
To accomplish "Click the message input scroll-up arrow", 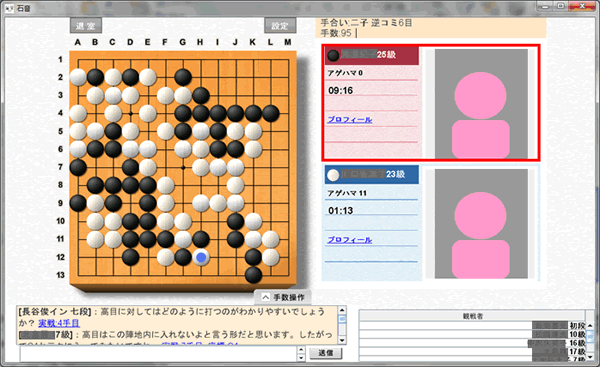I will pyautogui.click(x=301, y=350).
